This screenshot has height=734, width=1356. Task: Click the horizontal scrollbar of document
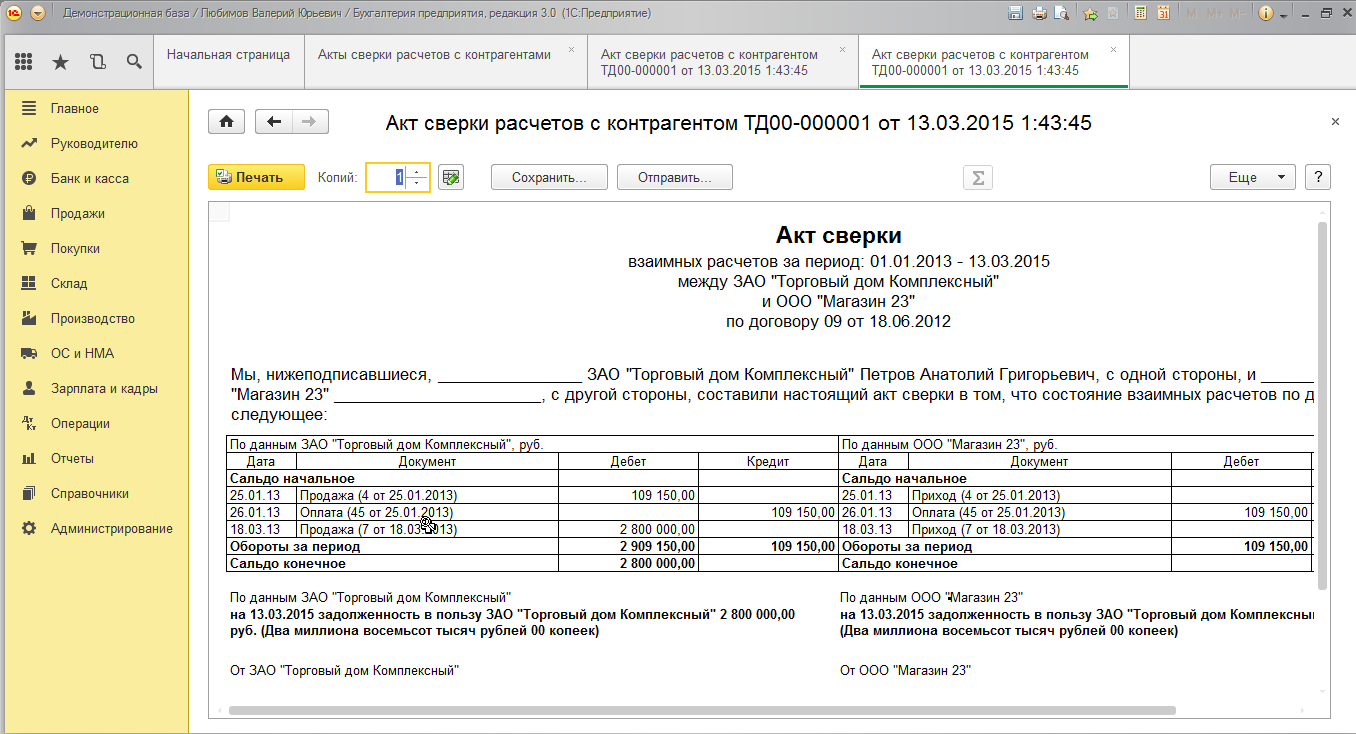point(702,710)
